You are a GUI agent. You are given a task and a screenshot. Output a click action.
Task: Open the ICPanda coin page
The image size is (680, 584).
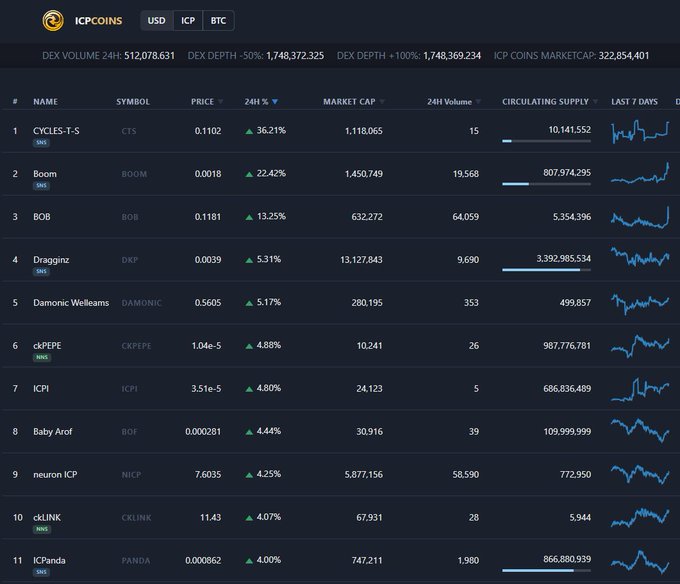point(49,560)
